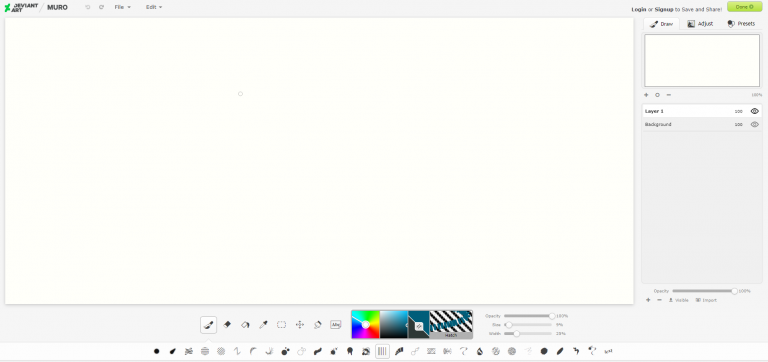The height and width of the screenshot is (362, 768).
Task: Click the Login link
Action: pyautogui.click(x=639, y=9)
